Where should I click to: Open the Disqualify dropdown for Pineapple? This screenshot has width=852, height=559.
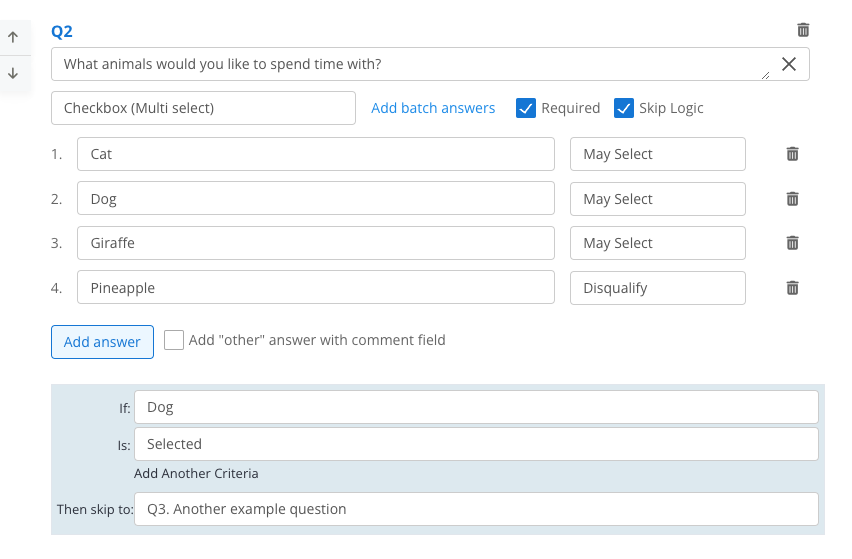[x=657, y=288]
